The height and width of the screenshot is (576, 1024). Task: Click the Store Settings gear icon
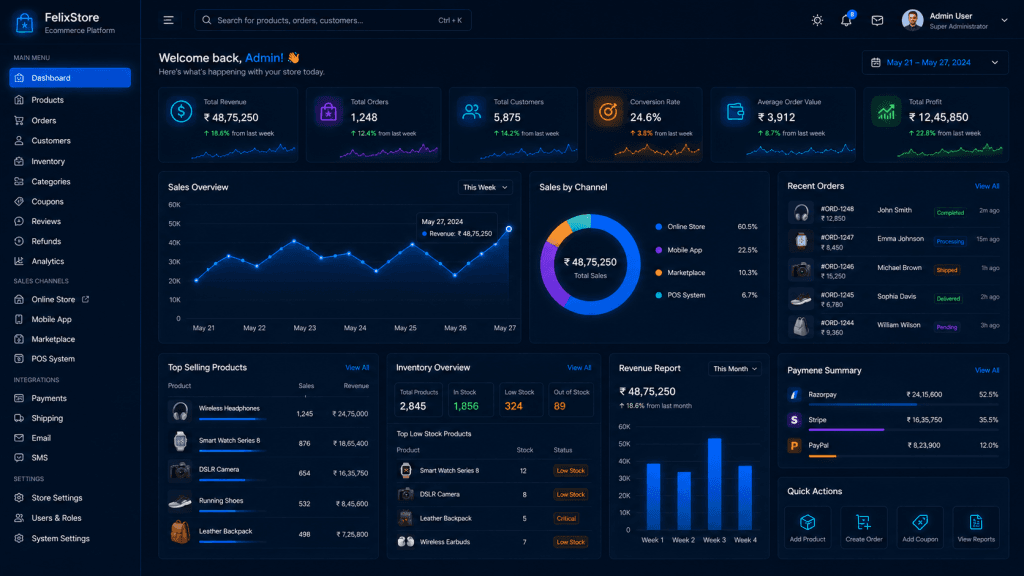(19, 498)
